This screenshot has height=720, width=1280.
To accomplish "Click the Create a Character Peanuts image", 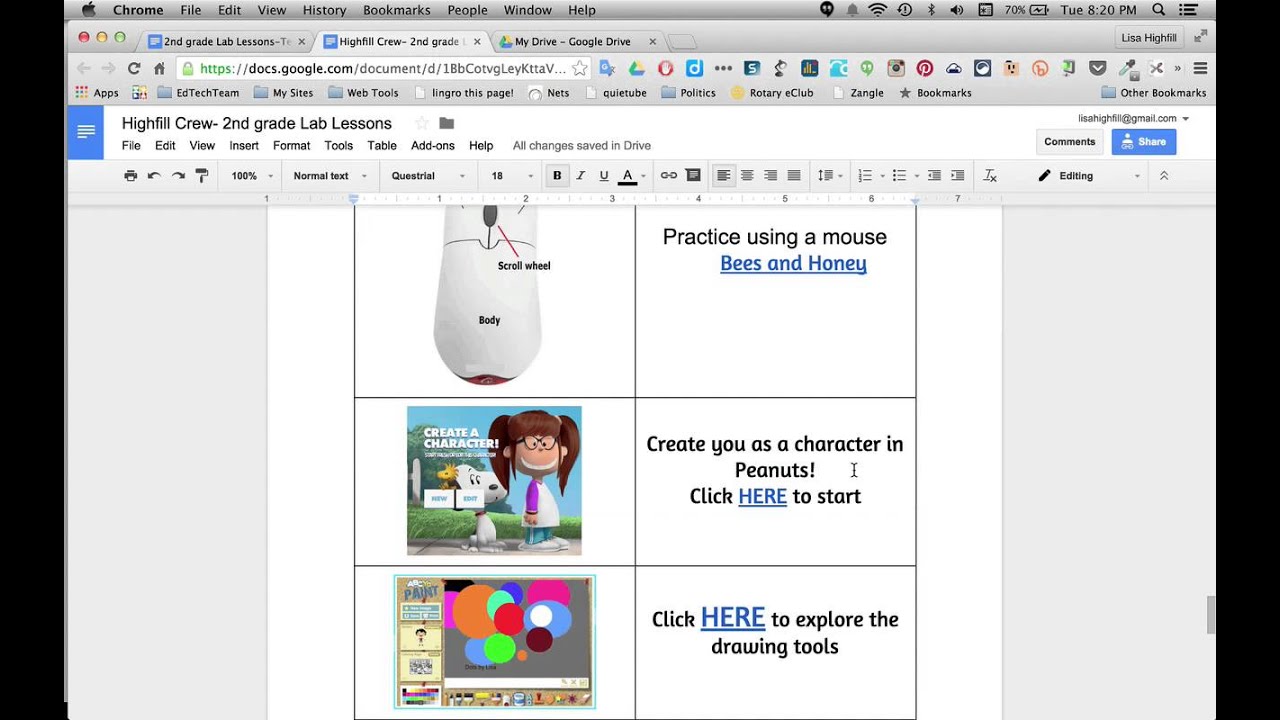I will 494,480.
